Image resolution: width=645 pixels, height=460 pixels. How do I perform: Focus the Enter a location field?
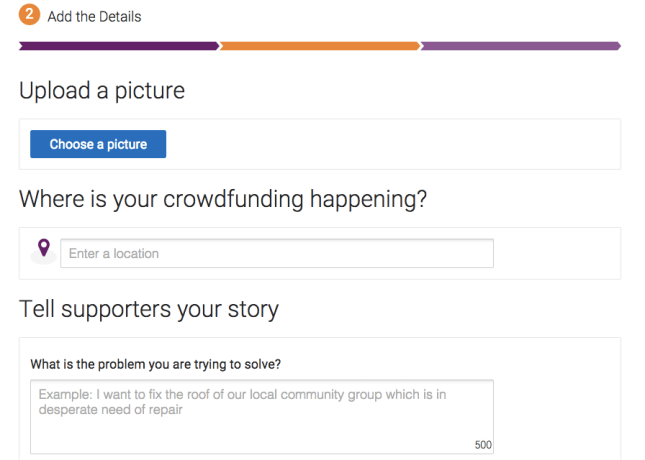coord(277,253)
